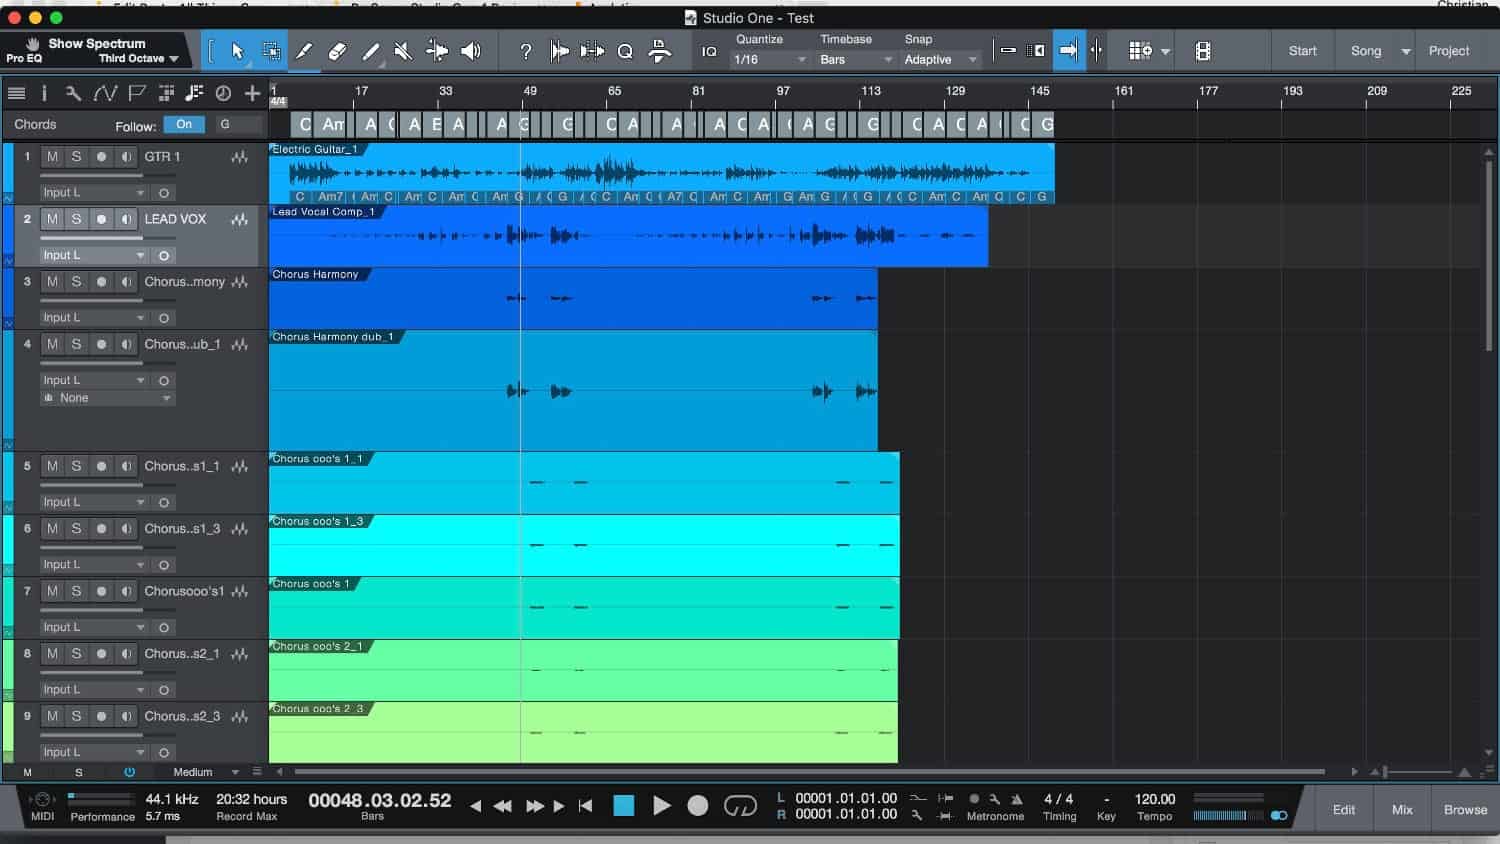This screenshot has height=844, width=1500.
Task: Toggle the loop playback button
Action: coord(740,806)
